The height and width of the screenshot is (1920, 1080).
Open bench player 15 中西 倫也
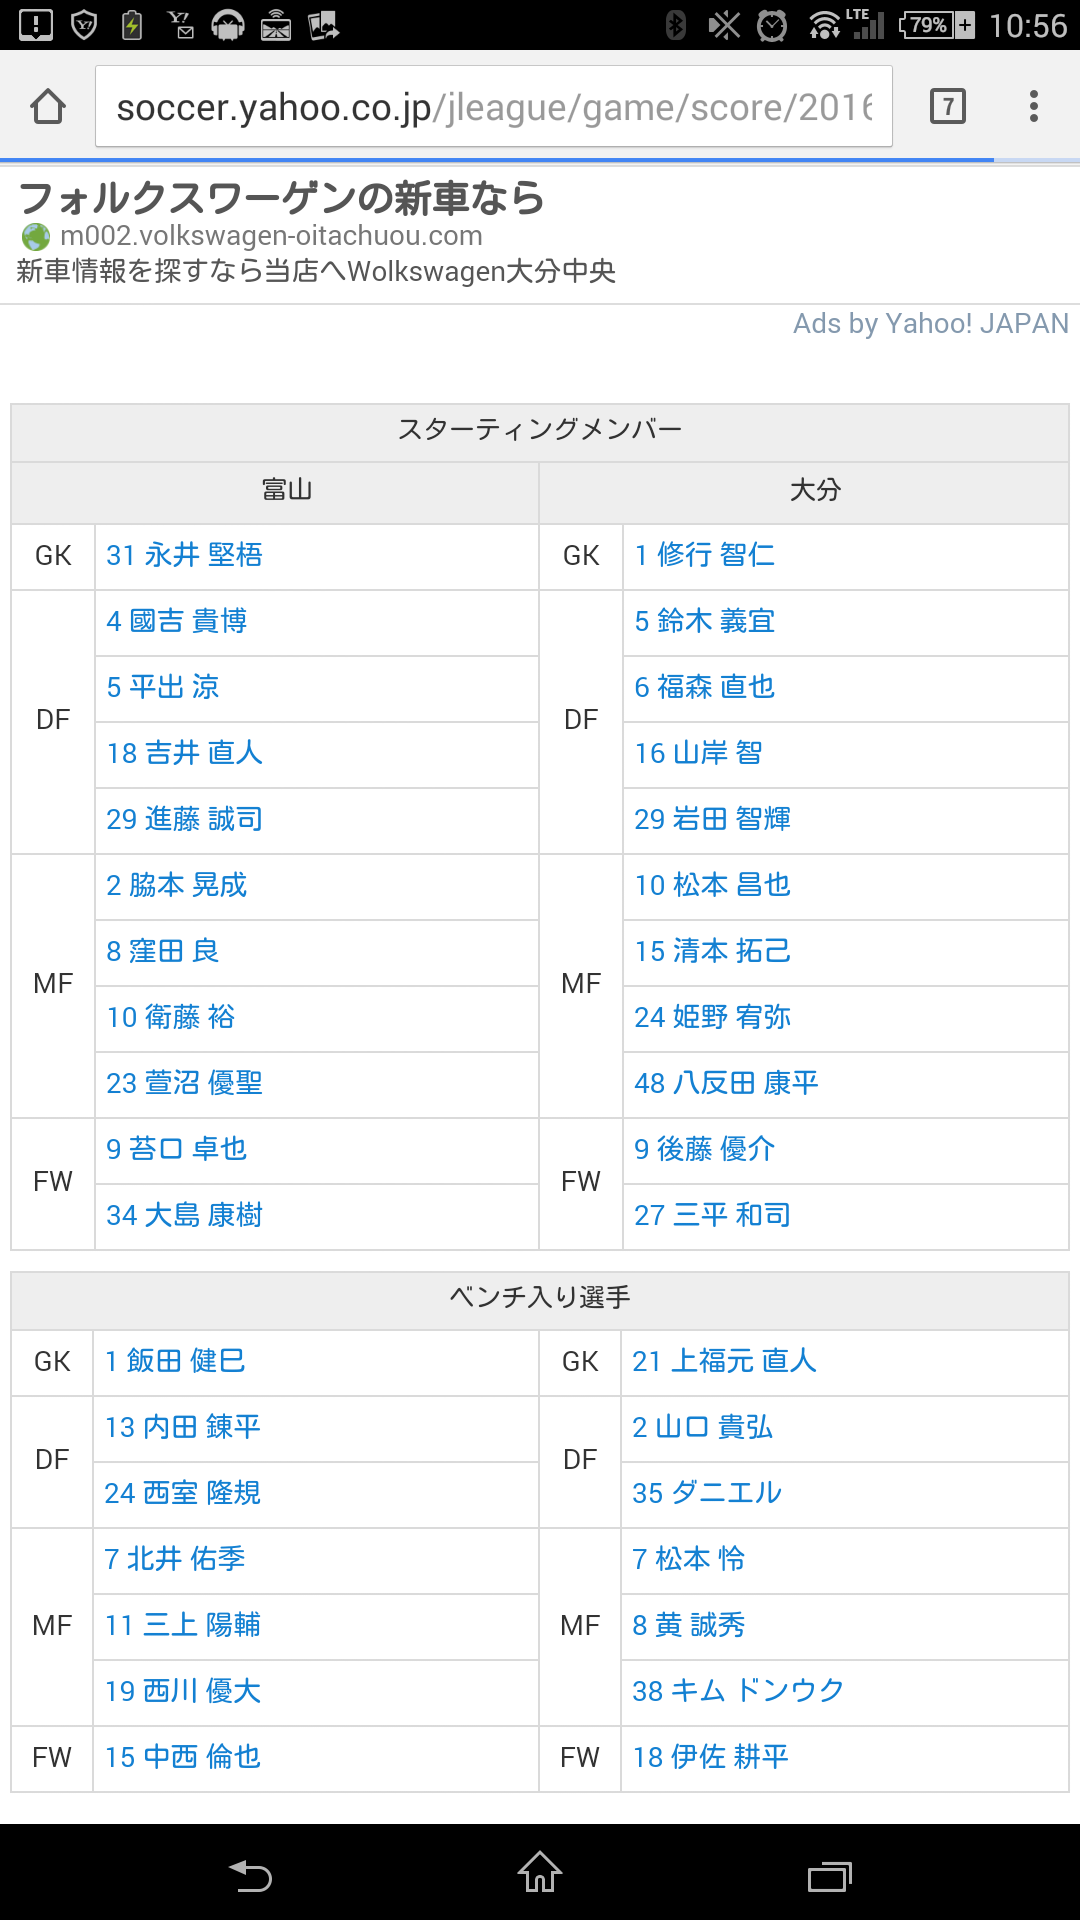coord(183,1757)
